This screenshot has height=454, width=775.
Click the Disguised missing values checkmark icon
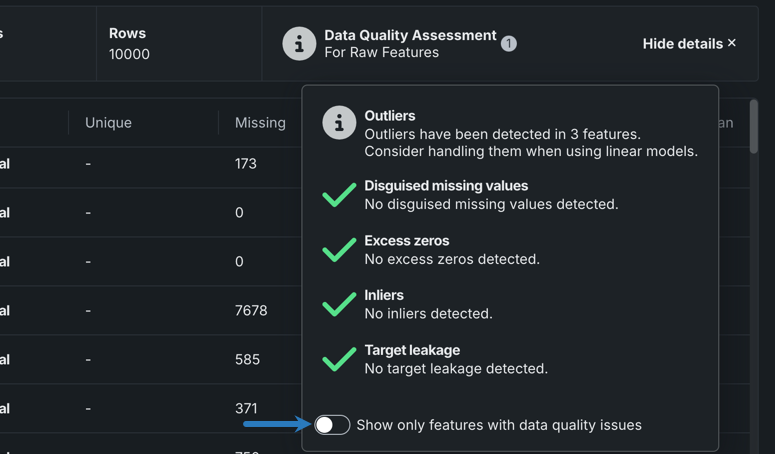339,194
